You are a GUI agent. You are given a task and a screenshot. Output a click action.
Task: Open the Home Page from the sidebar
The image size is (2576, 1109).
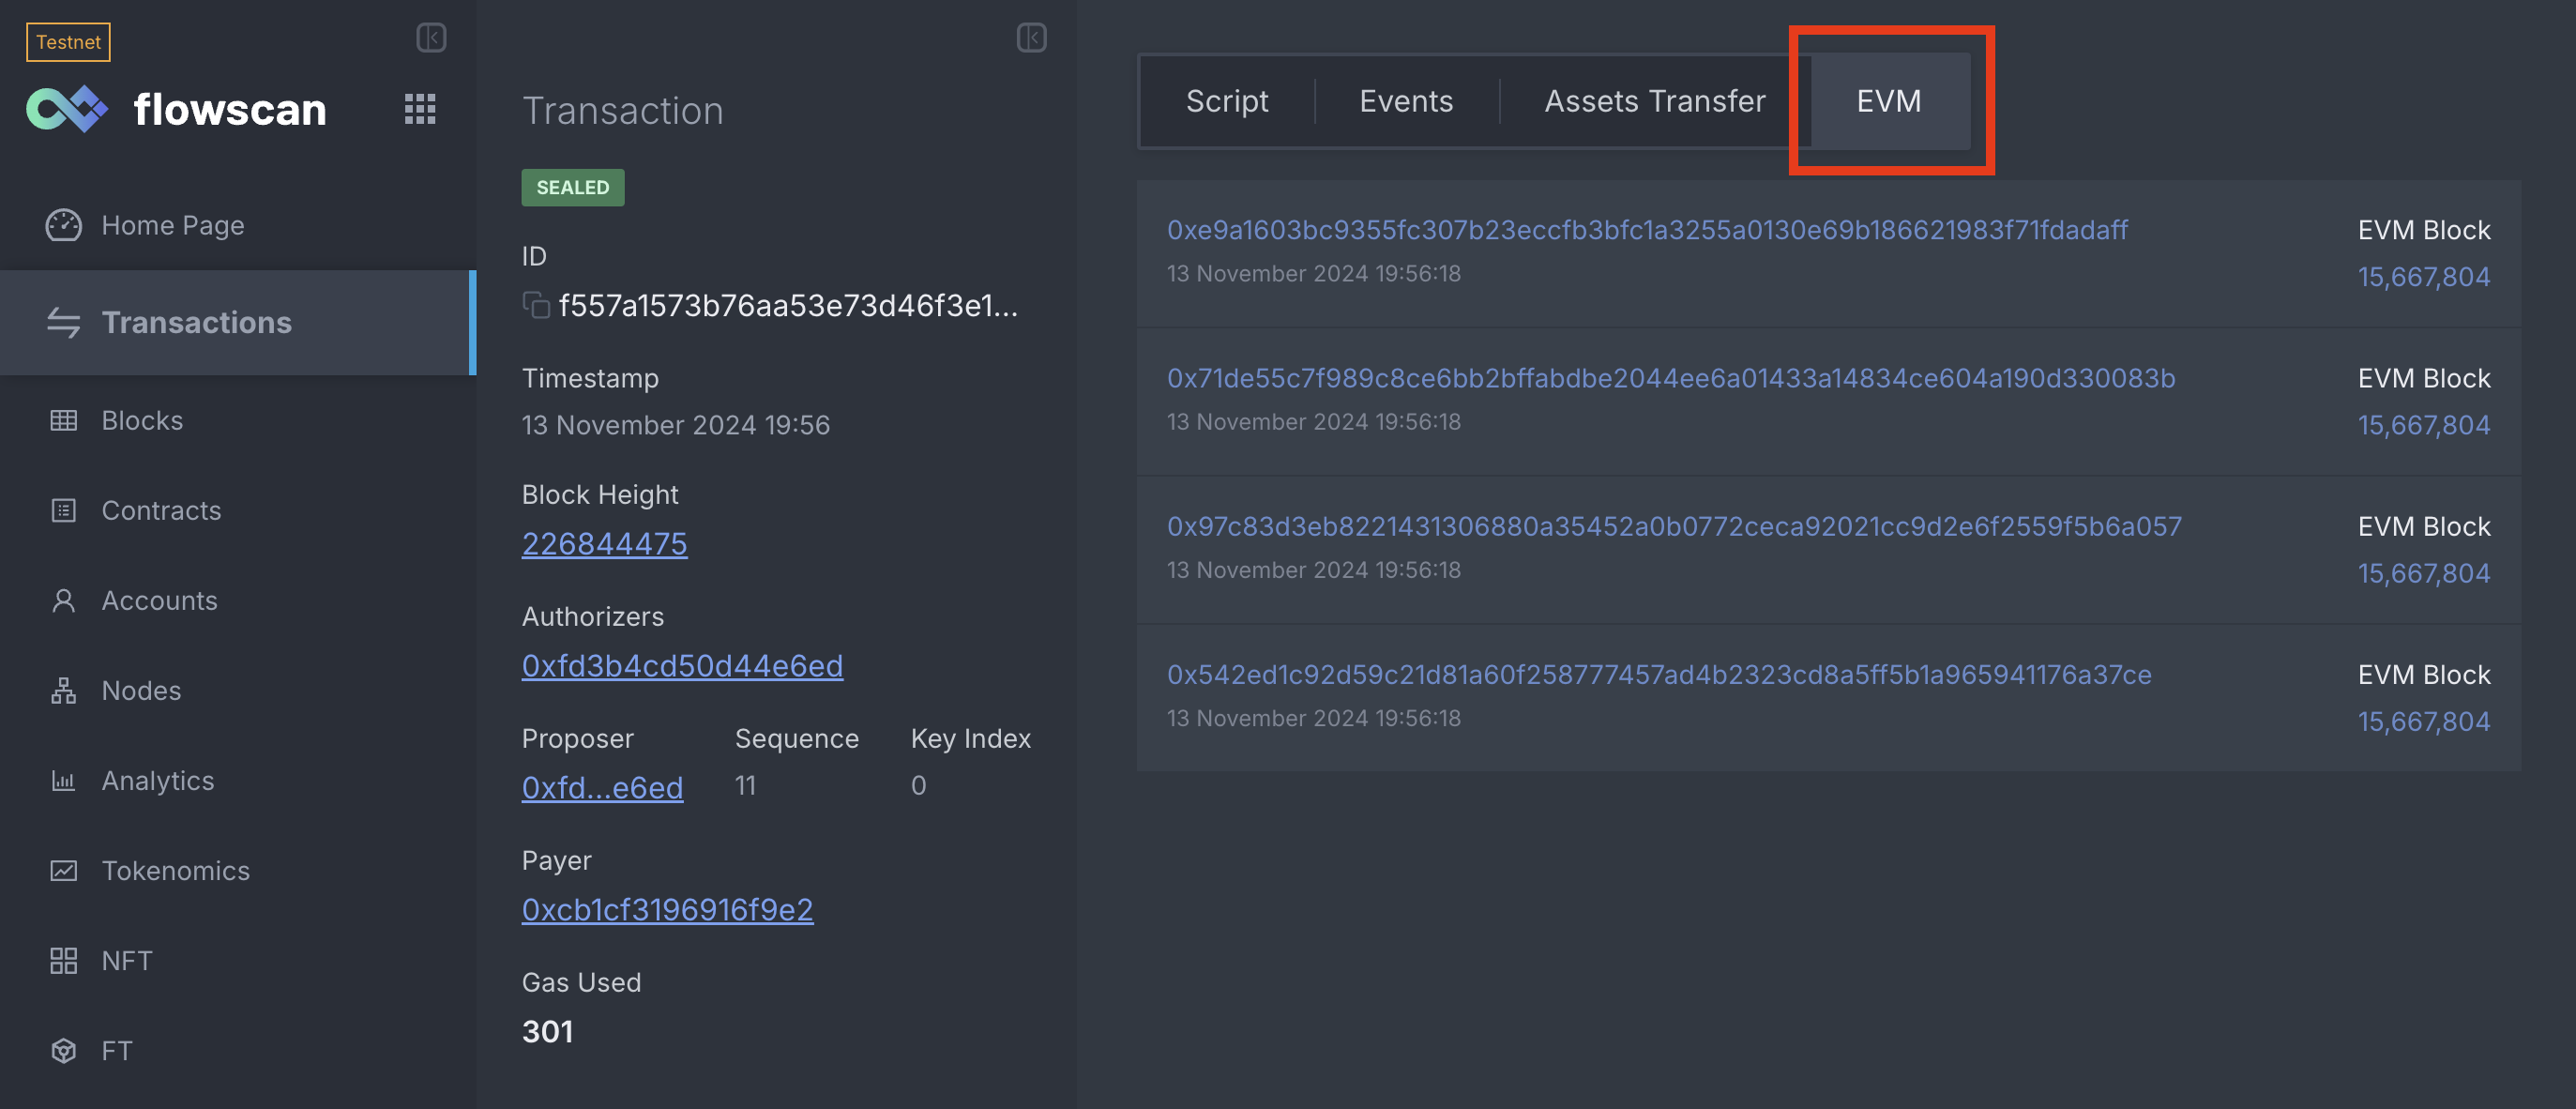(64, 225)
